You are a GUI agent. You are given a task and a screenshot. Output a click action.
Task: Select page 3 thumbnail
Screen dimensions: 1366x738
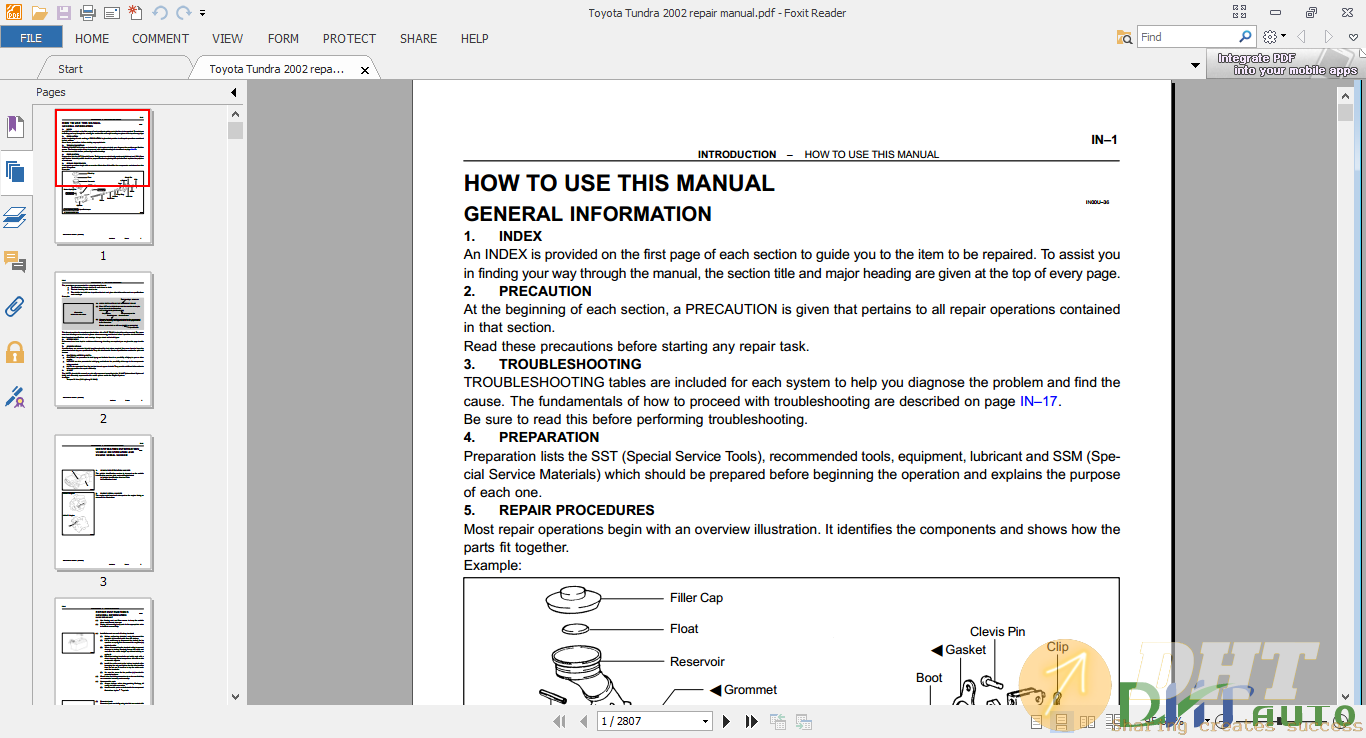click(x=103, y=503)
